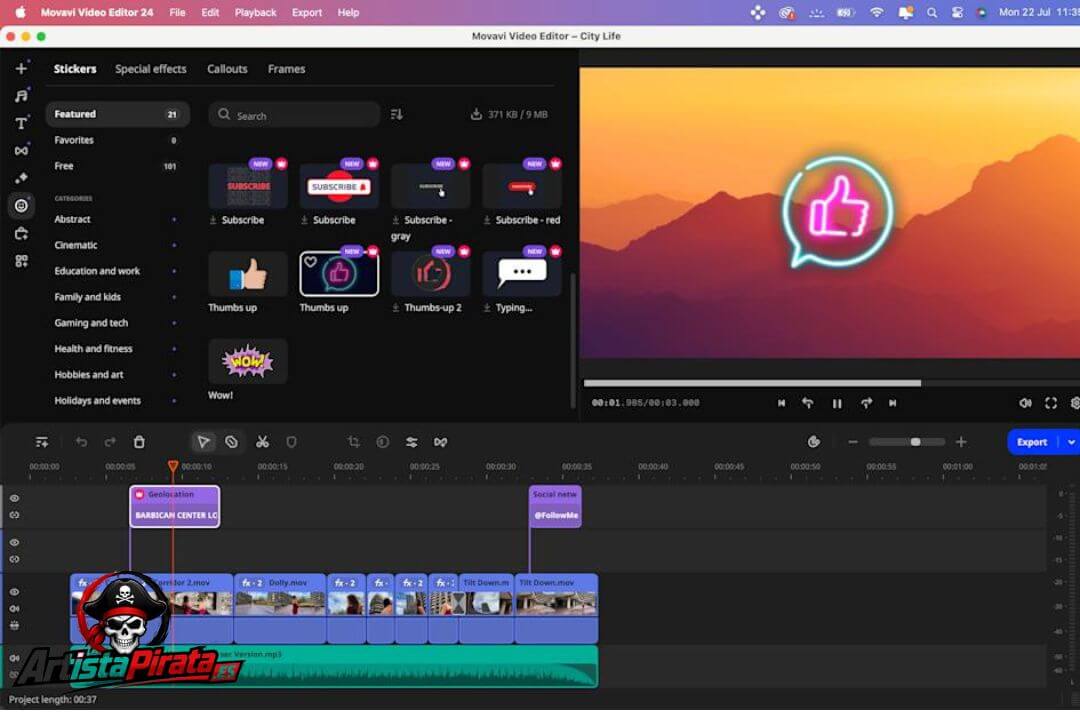Select the Wow! sticker thumbnail
The image size is (1080, 720).
248,361
